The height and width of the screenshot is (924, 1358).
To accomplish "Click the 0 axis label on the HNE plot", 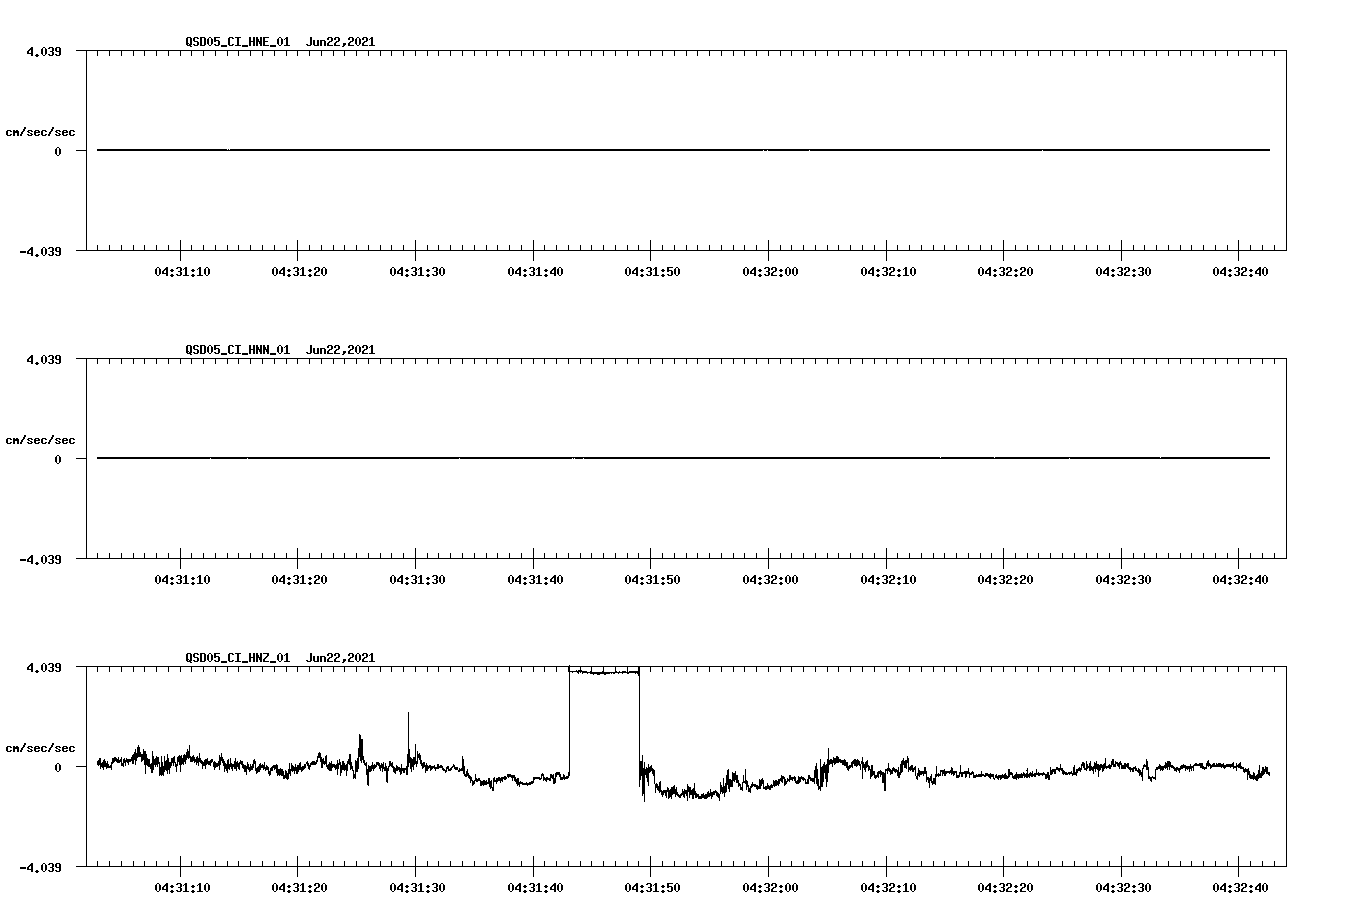I will point(58,151).
